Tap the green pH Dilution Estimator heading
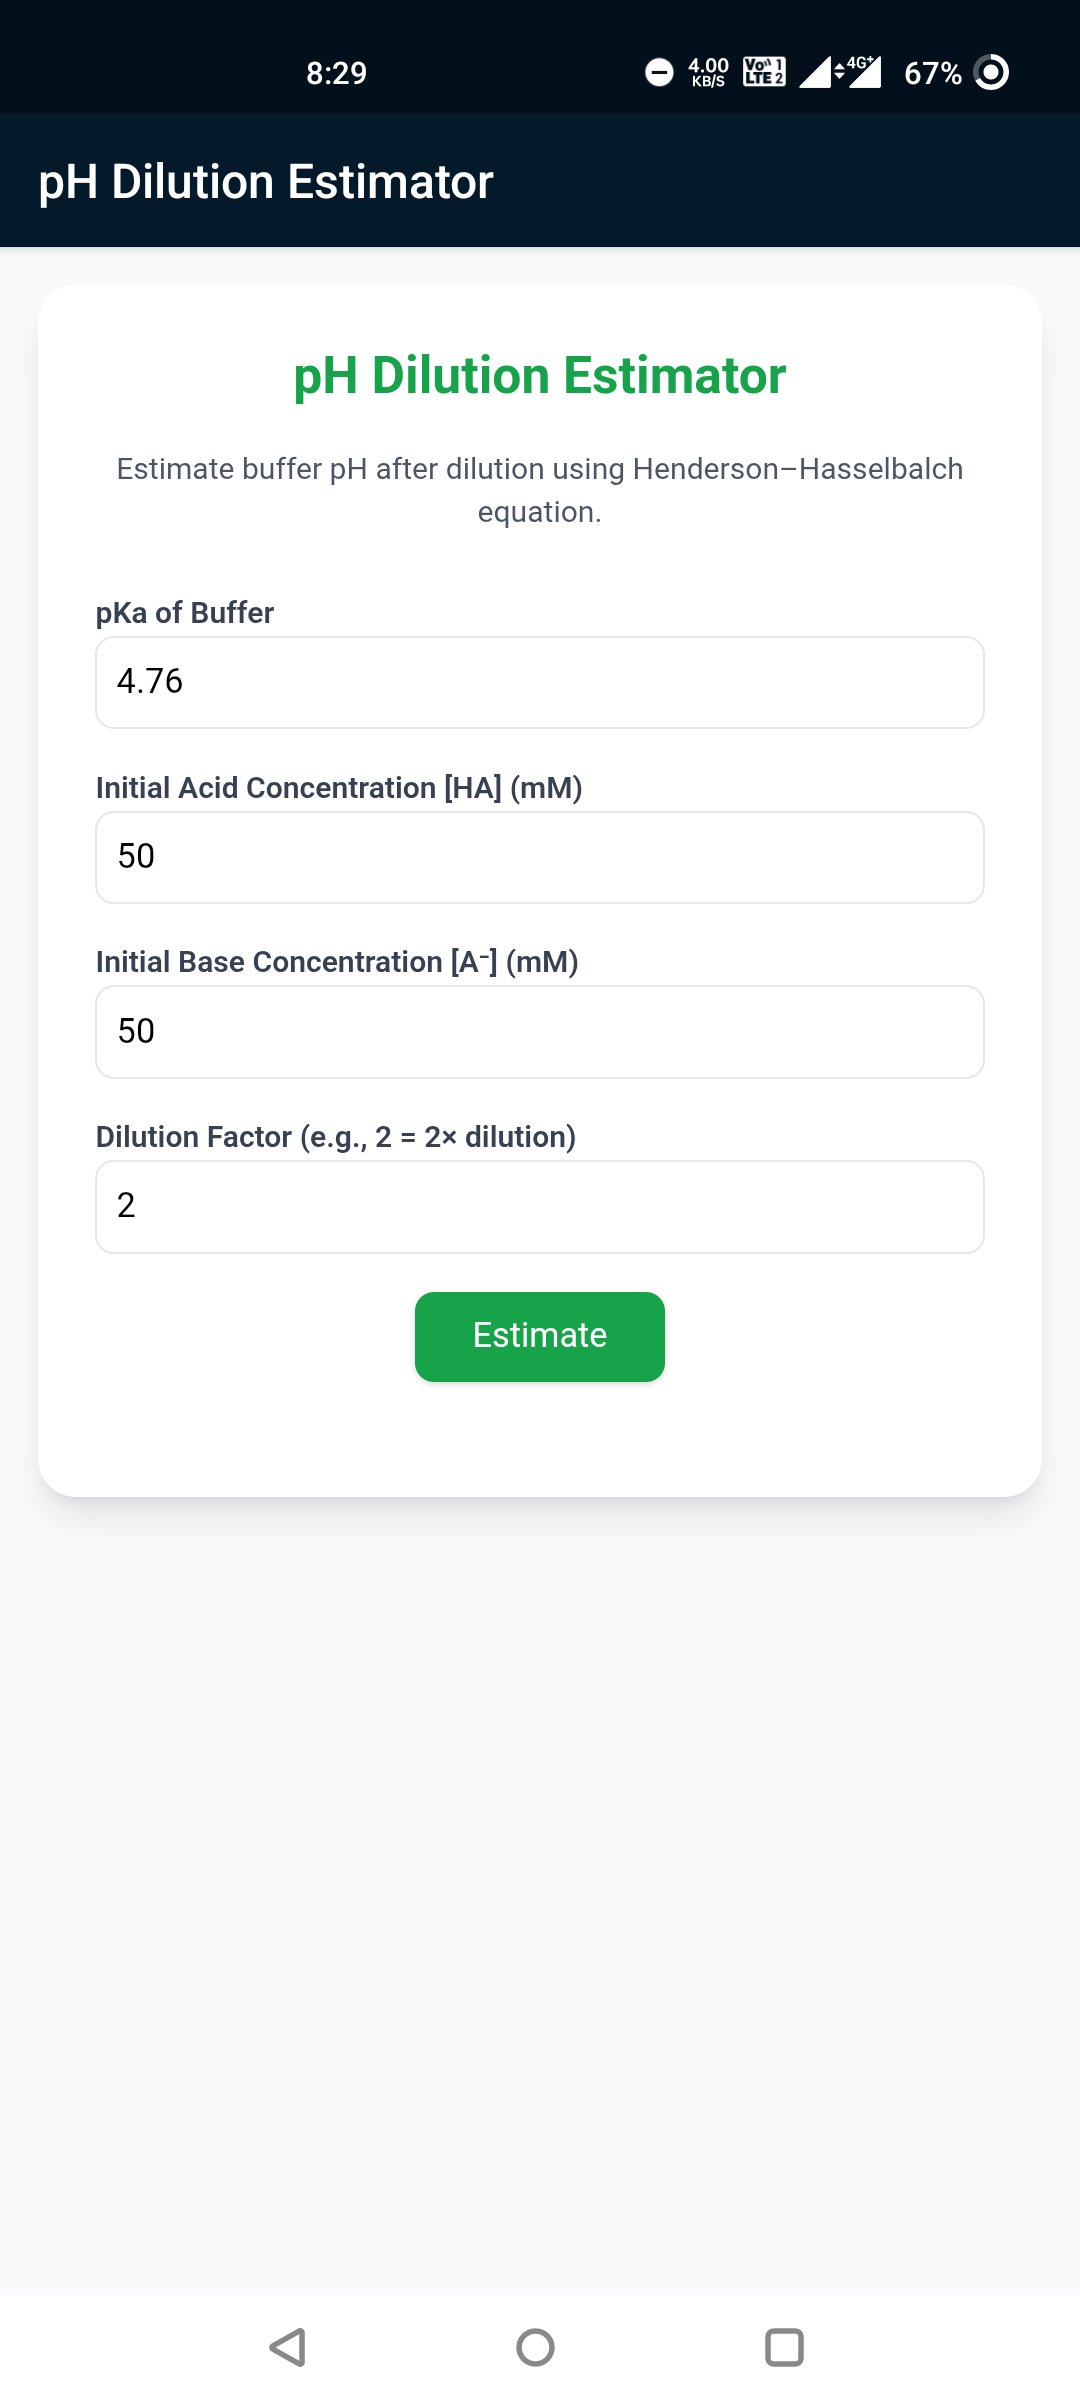Screen dimensions: 1080x2400 tap(540, 376)
